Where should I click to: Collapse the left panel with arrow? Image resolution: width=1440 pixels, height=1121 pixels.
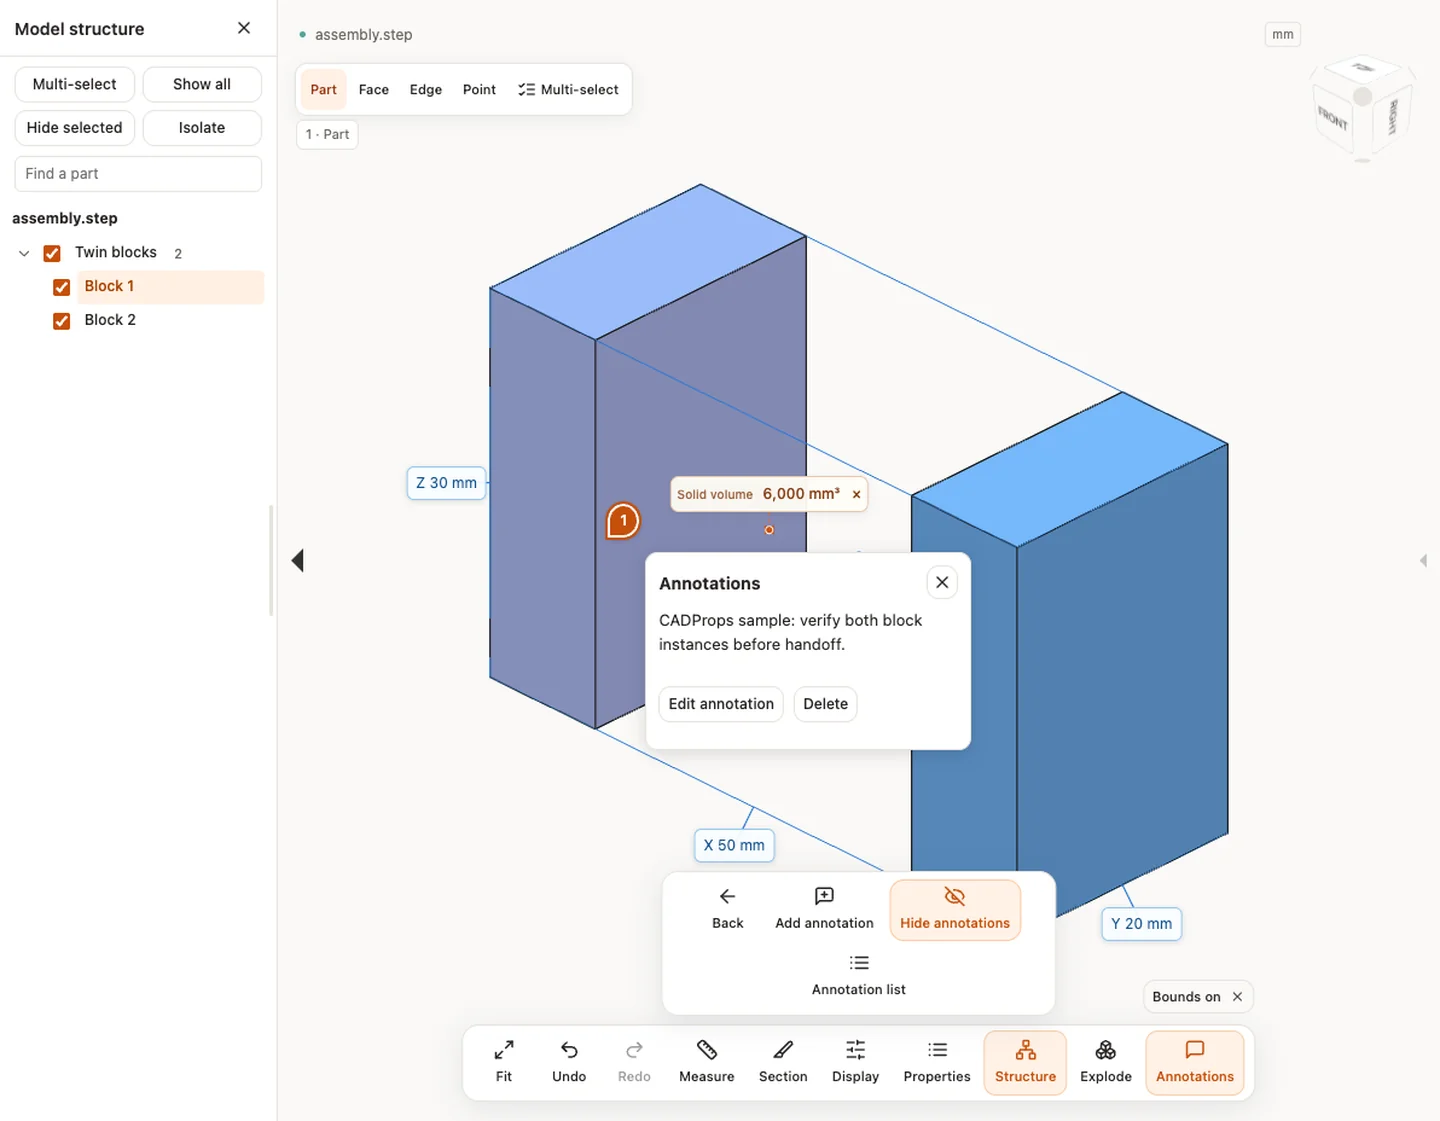(x=297, y=560)
